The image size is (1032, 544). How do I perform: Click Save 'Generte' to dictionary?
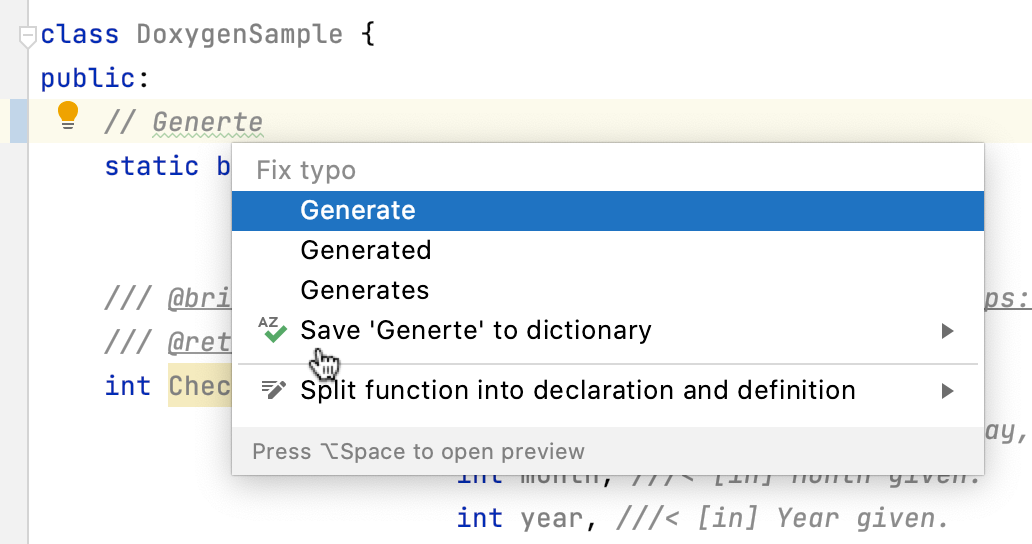coord(475,330)
